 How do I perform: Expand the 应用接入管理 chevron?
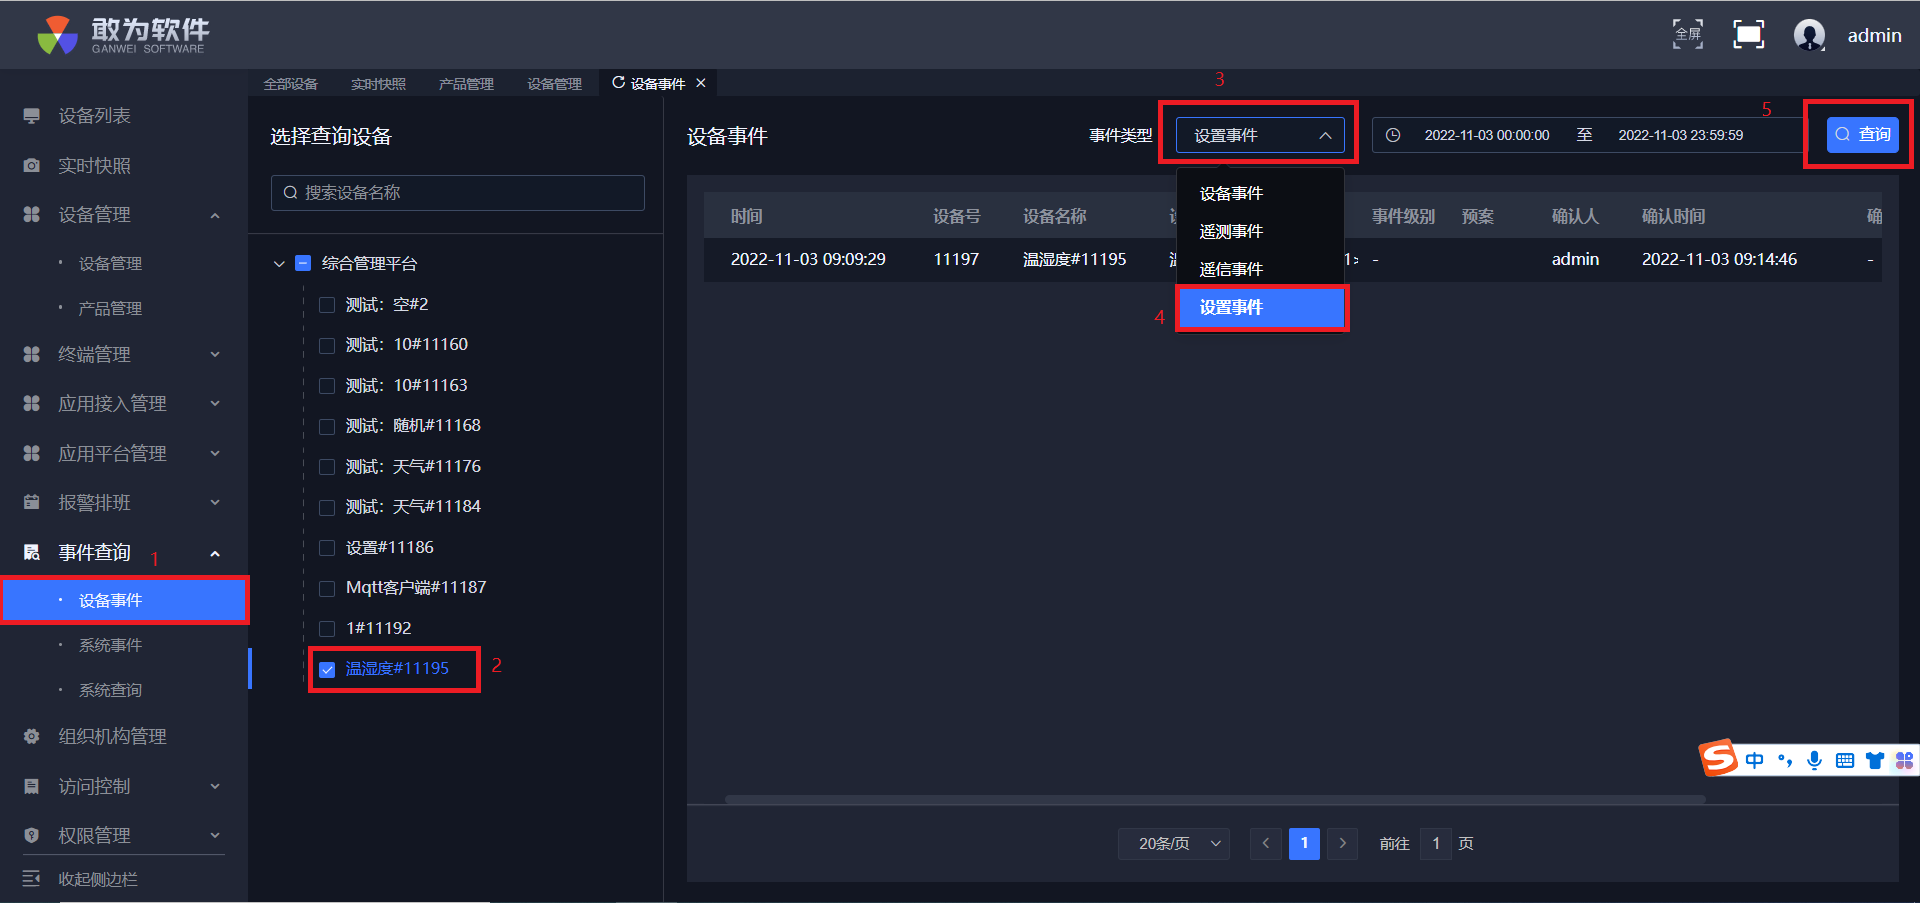click(x=215, y=404)
